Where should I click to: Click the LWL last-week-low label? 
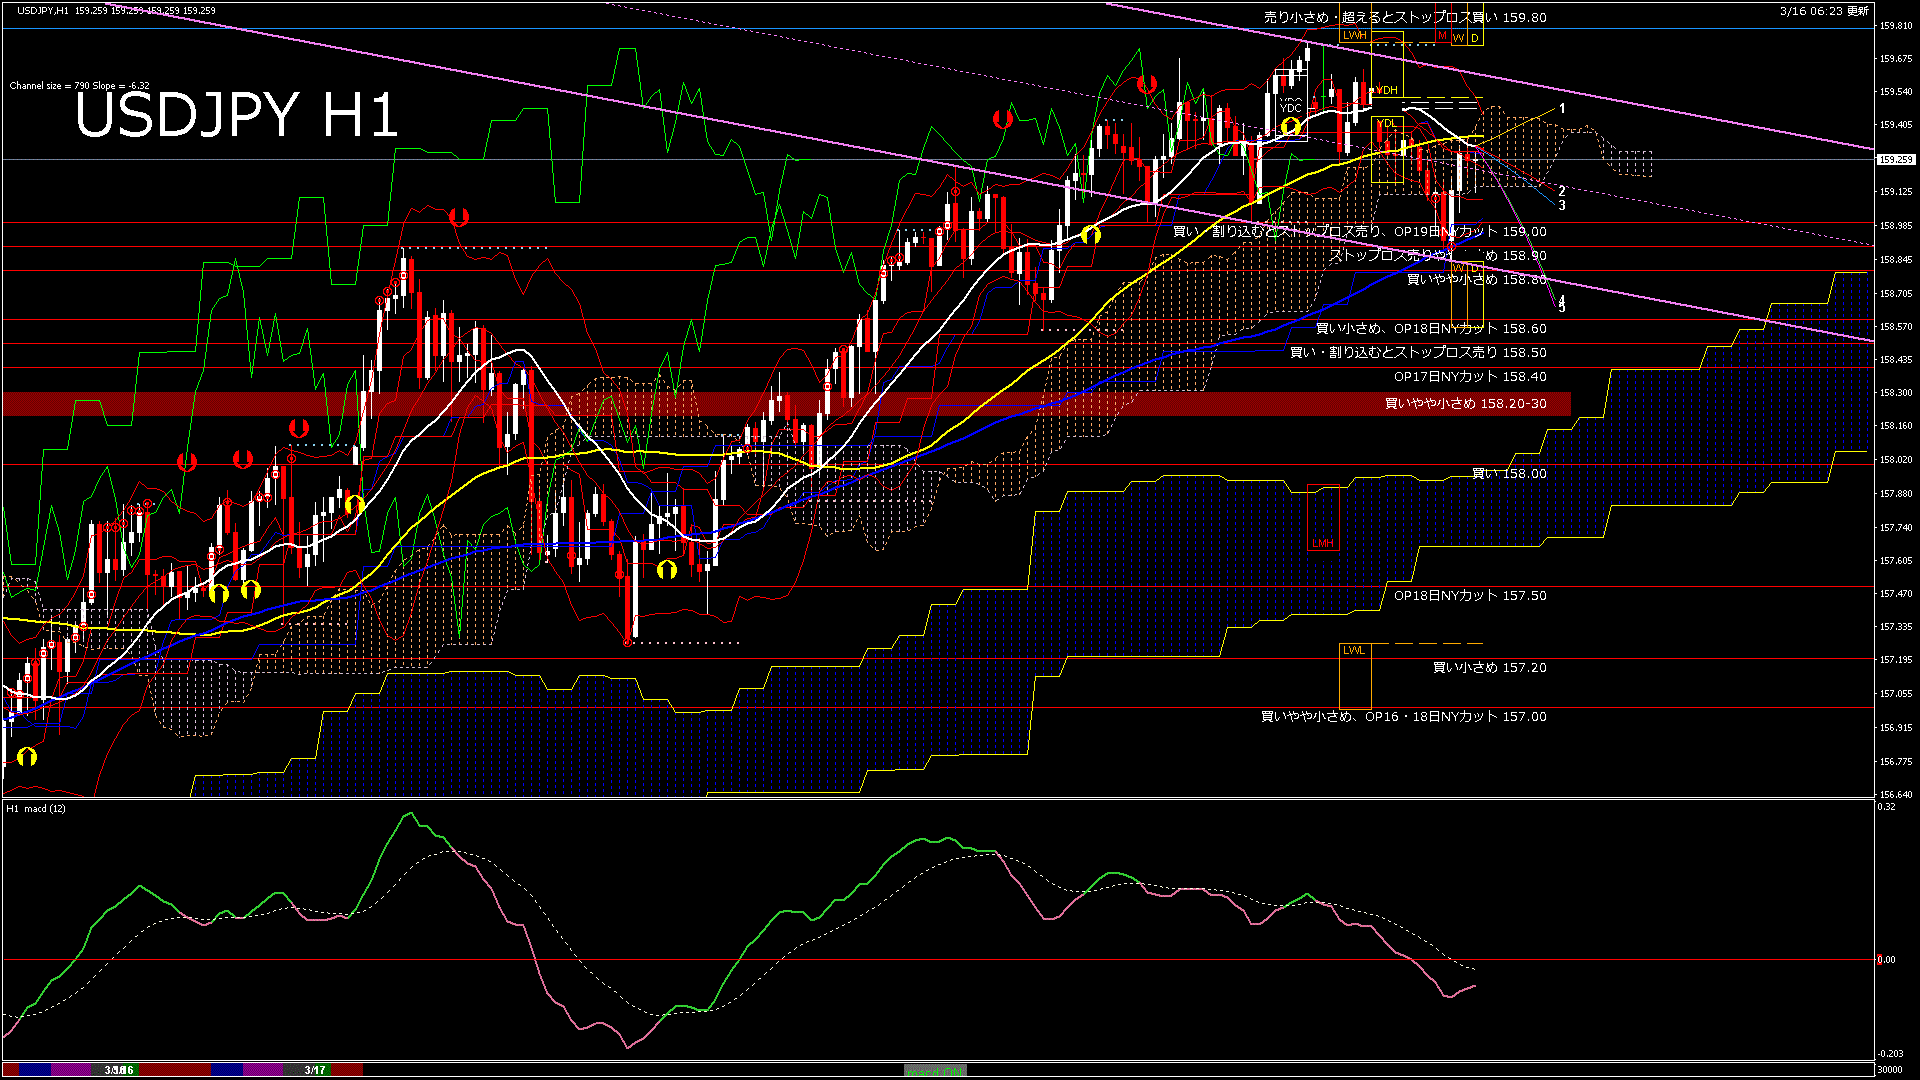tap(1354, 650)
